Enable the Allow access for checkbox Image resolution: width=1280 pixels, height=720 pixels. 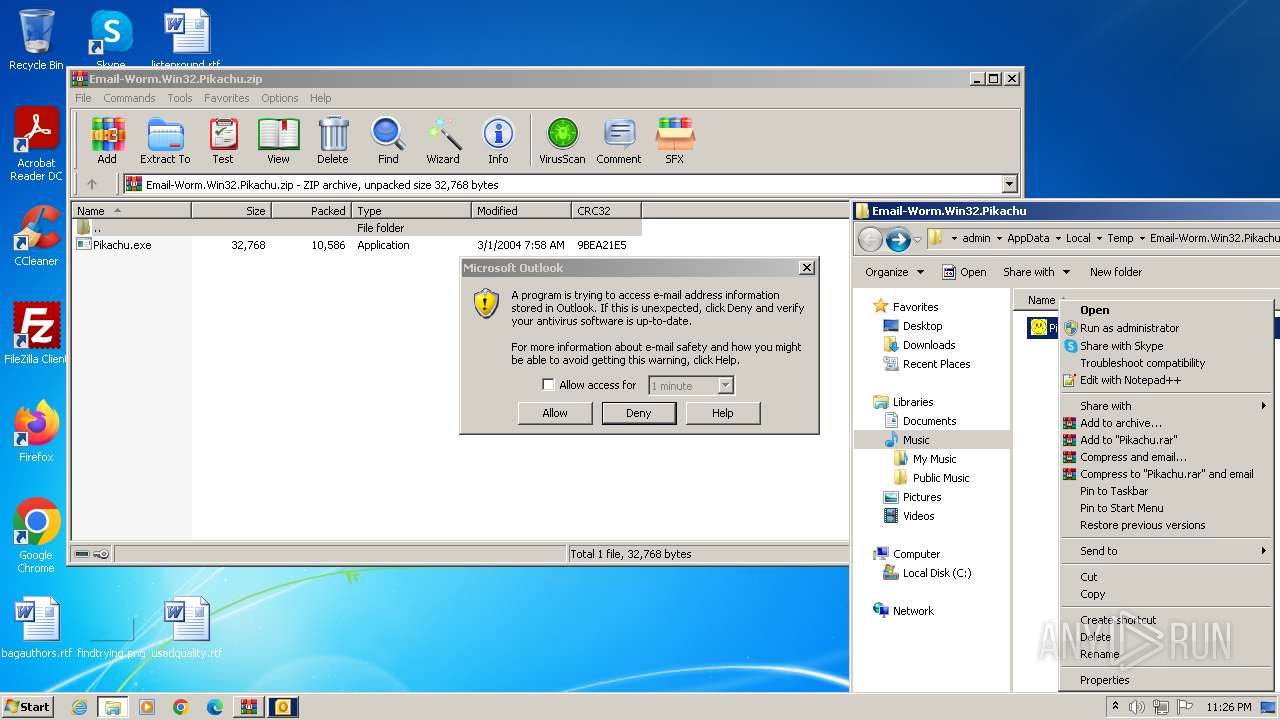pos(548,385)
